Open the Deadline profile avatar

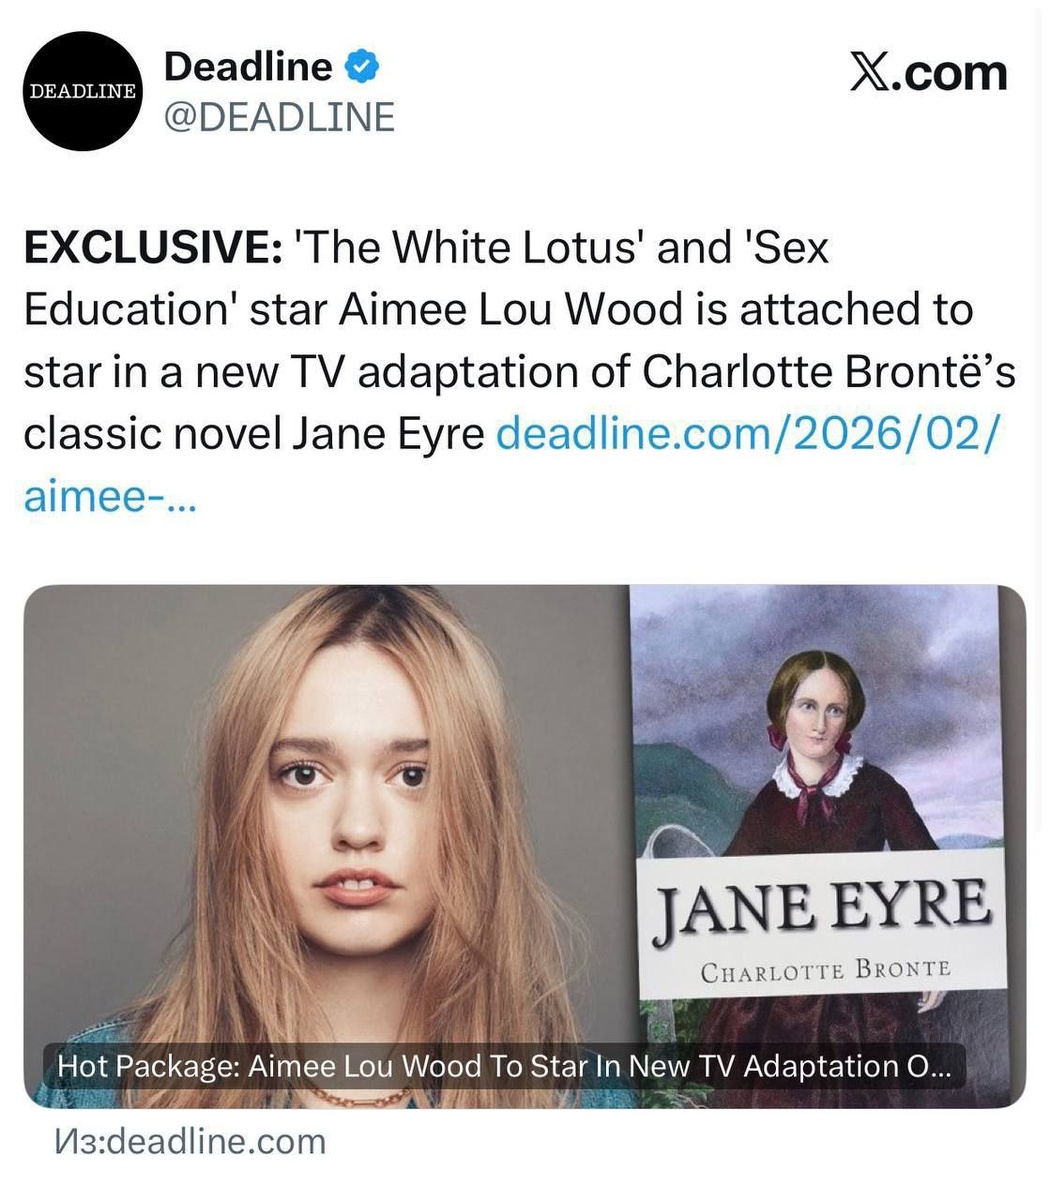[83, 91]
